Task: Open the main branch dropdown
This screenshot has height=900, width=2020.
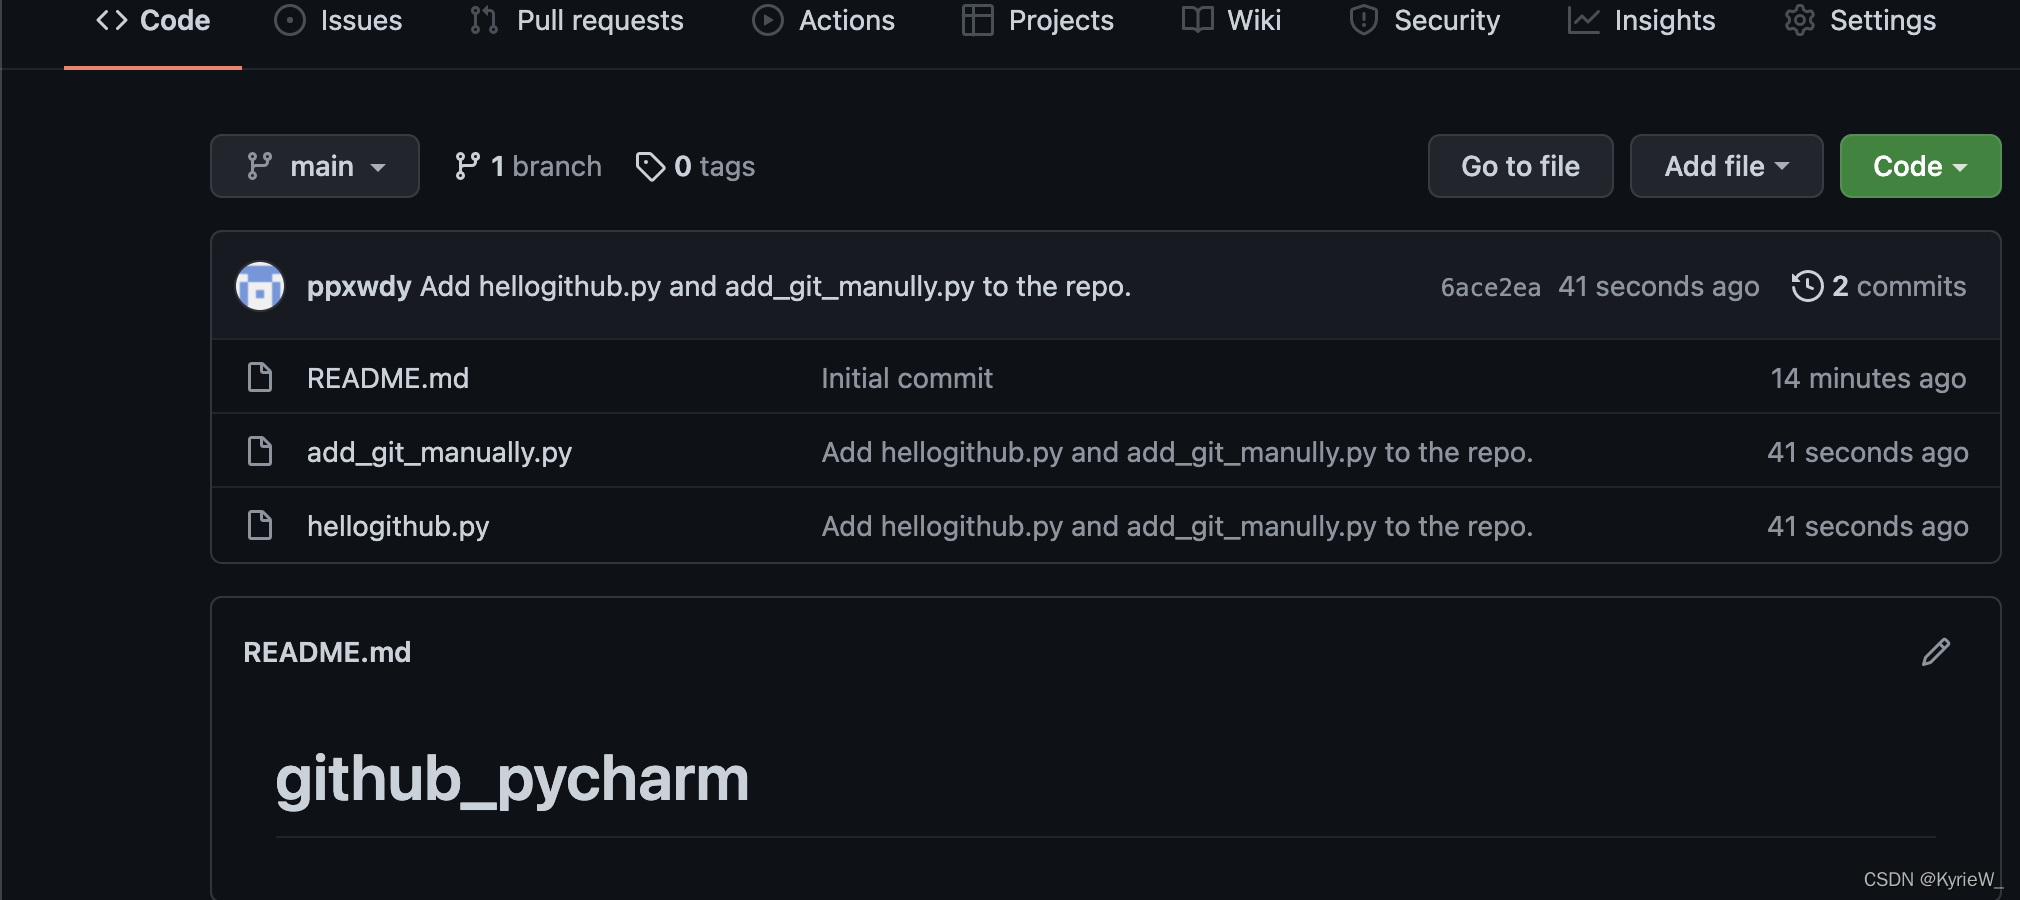Action: pos(315,166)
